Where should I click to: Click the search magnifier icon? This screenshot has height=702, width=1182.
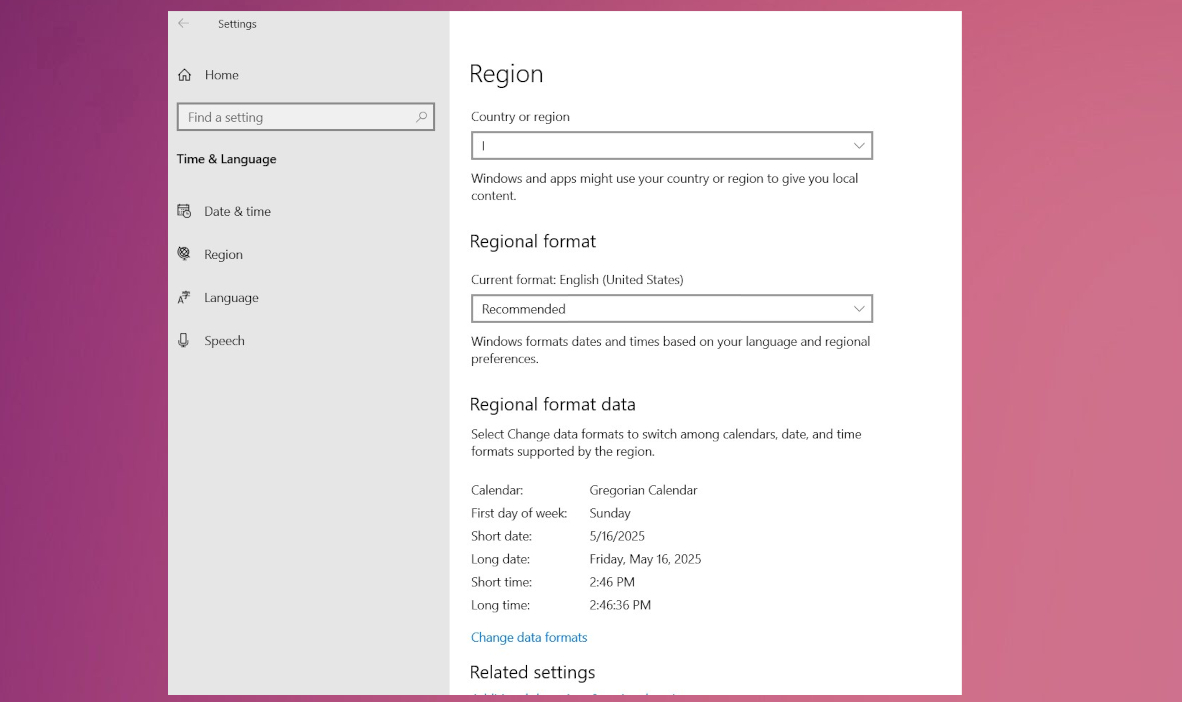point(422,117)
